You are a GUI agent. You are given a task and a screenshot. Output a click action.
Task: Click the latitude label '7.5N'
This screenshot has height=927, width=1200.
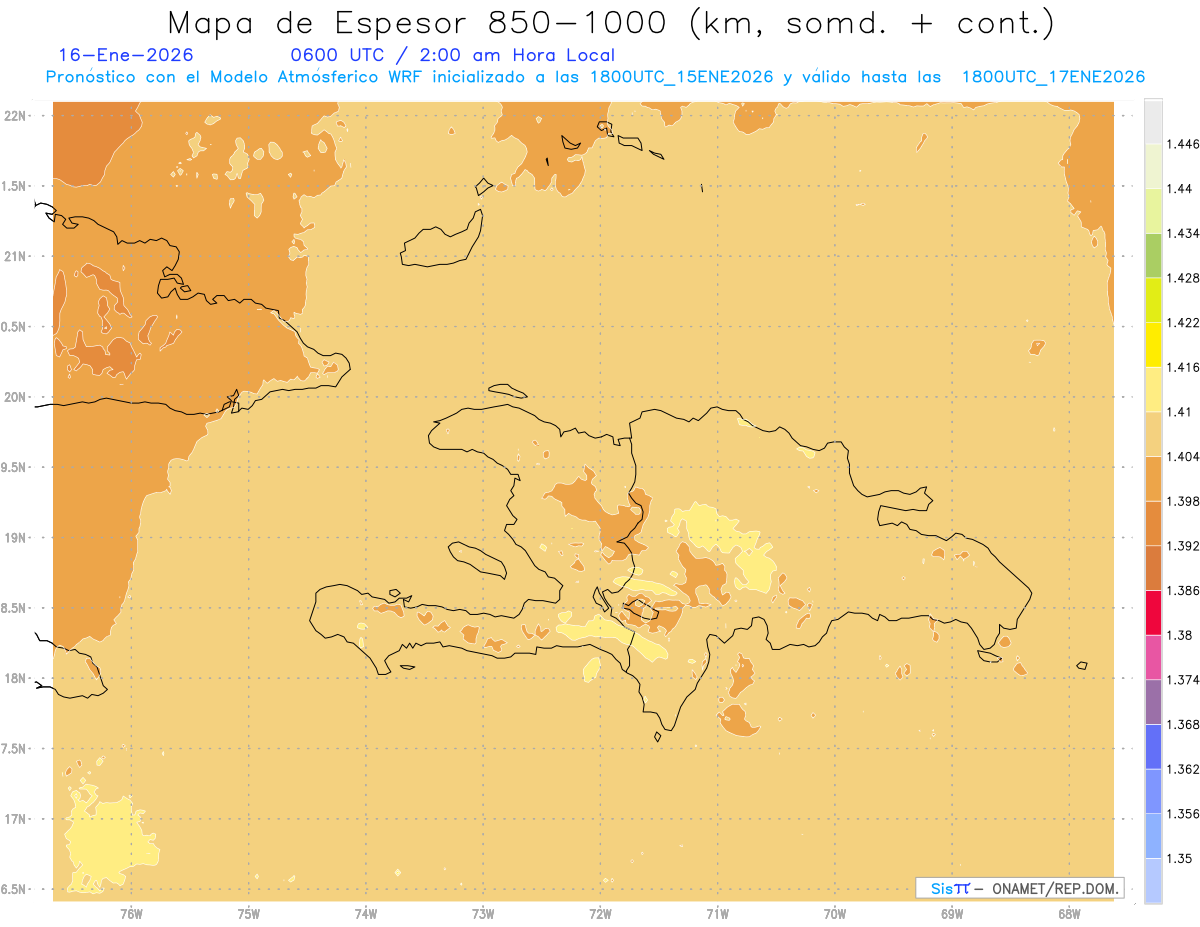click(x=15, y=749)
